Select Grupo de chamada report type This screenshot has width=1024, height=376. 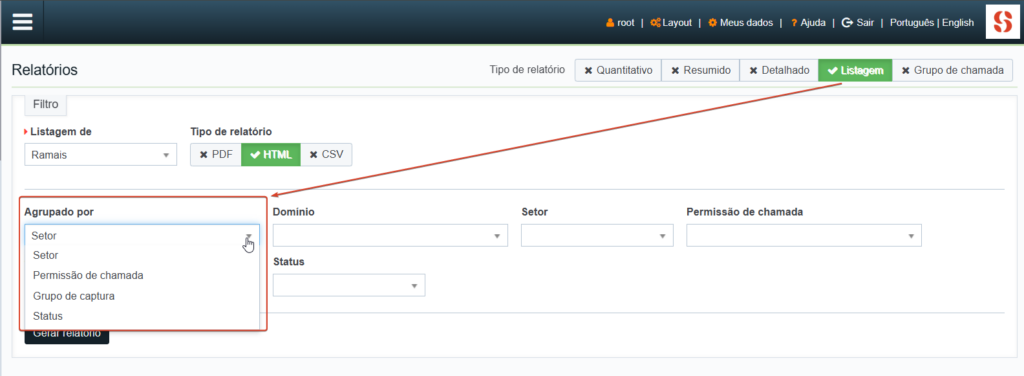952,70
